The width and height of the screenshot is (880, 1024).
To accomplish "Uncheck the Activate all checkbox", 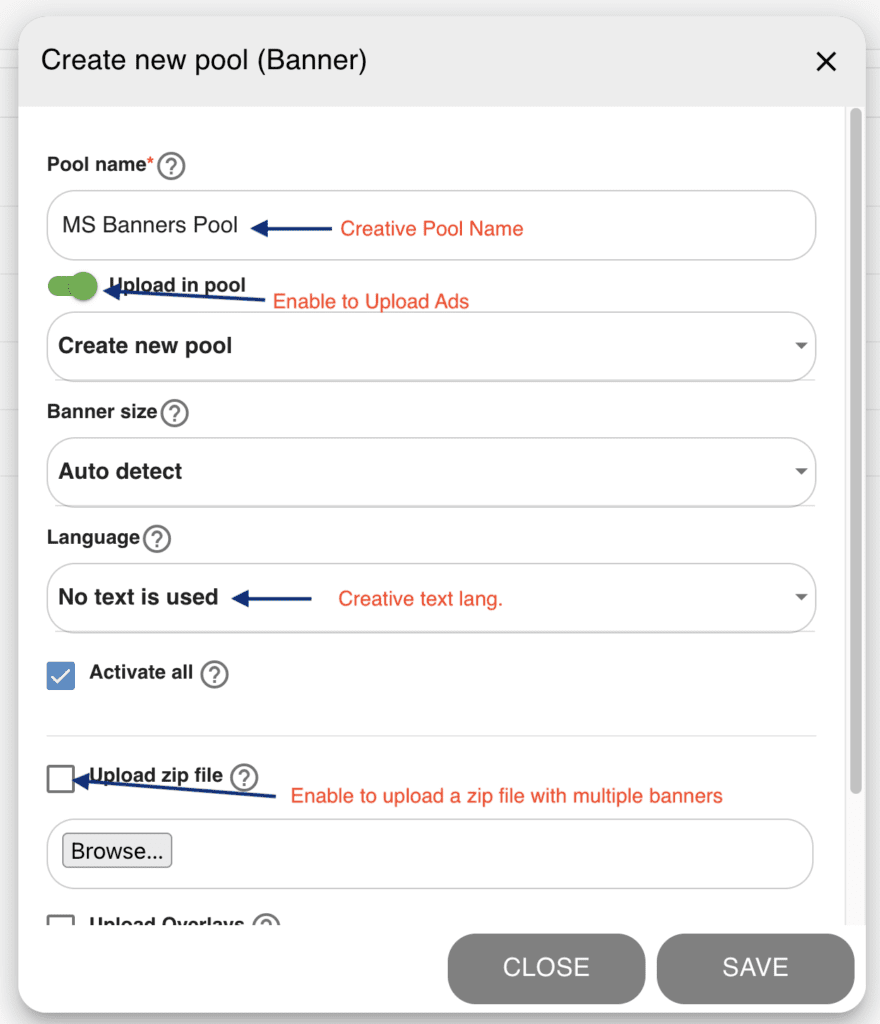I will [61, 676].
